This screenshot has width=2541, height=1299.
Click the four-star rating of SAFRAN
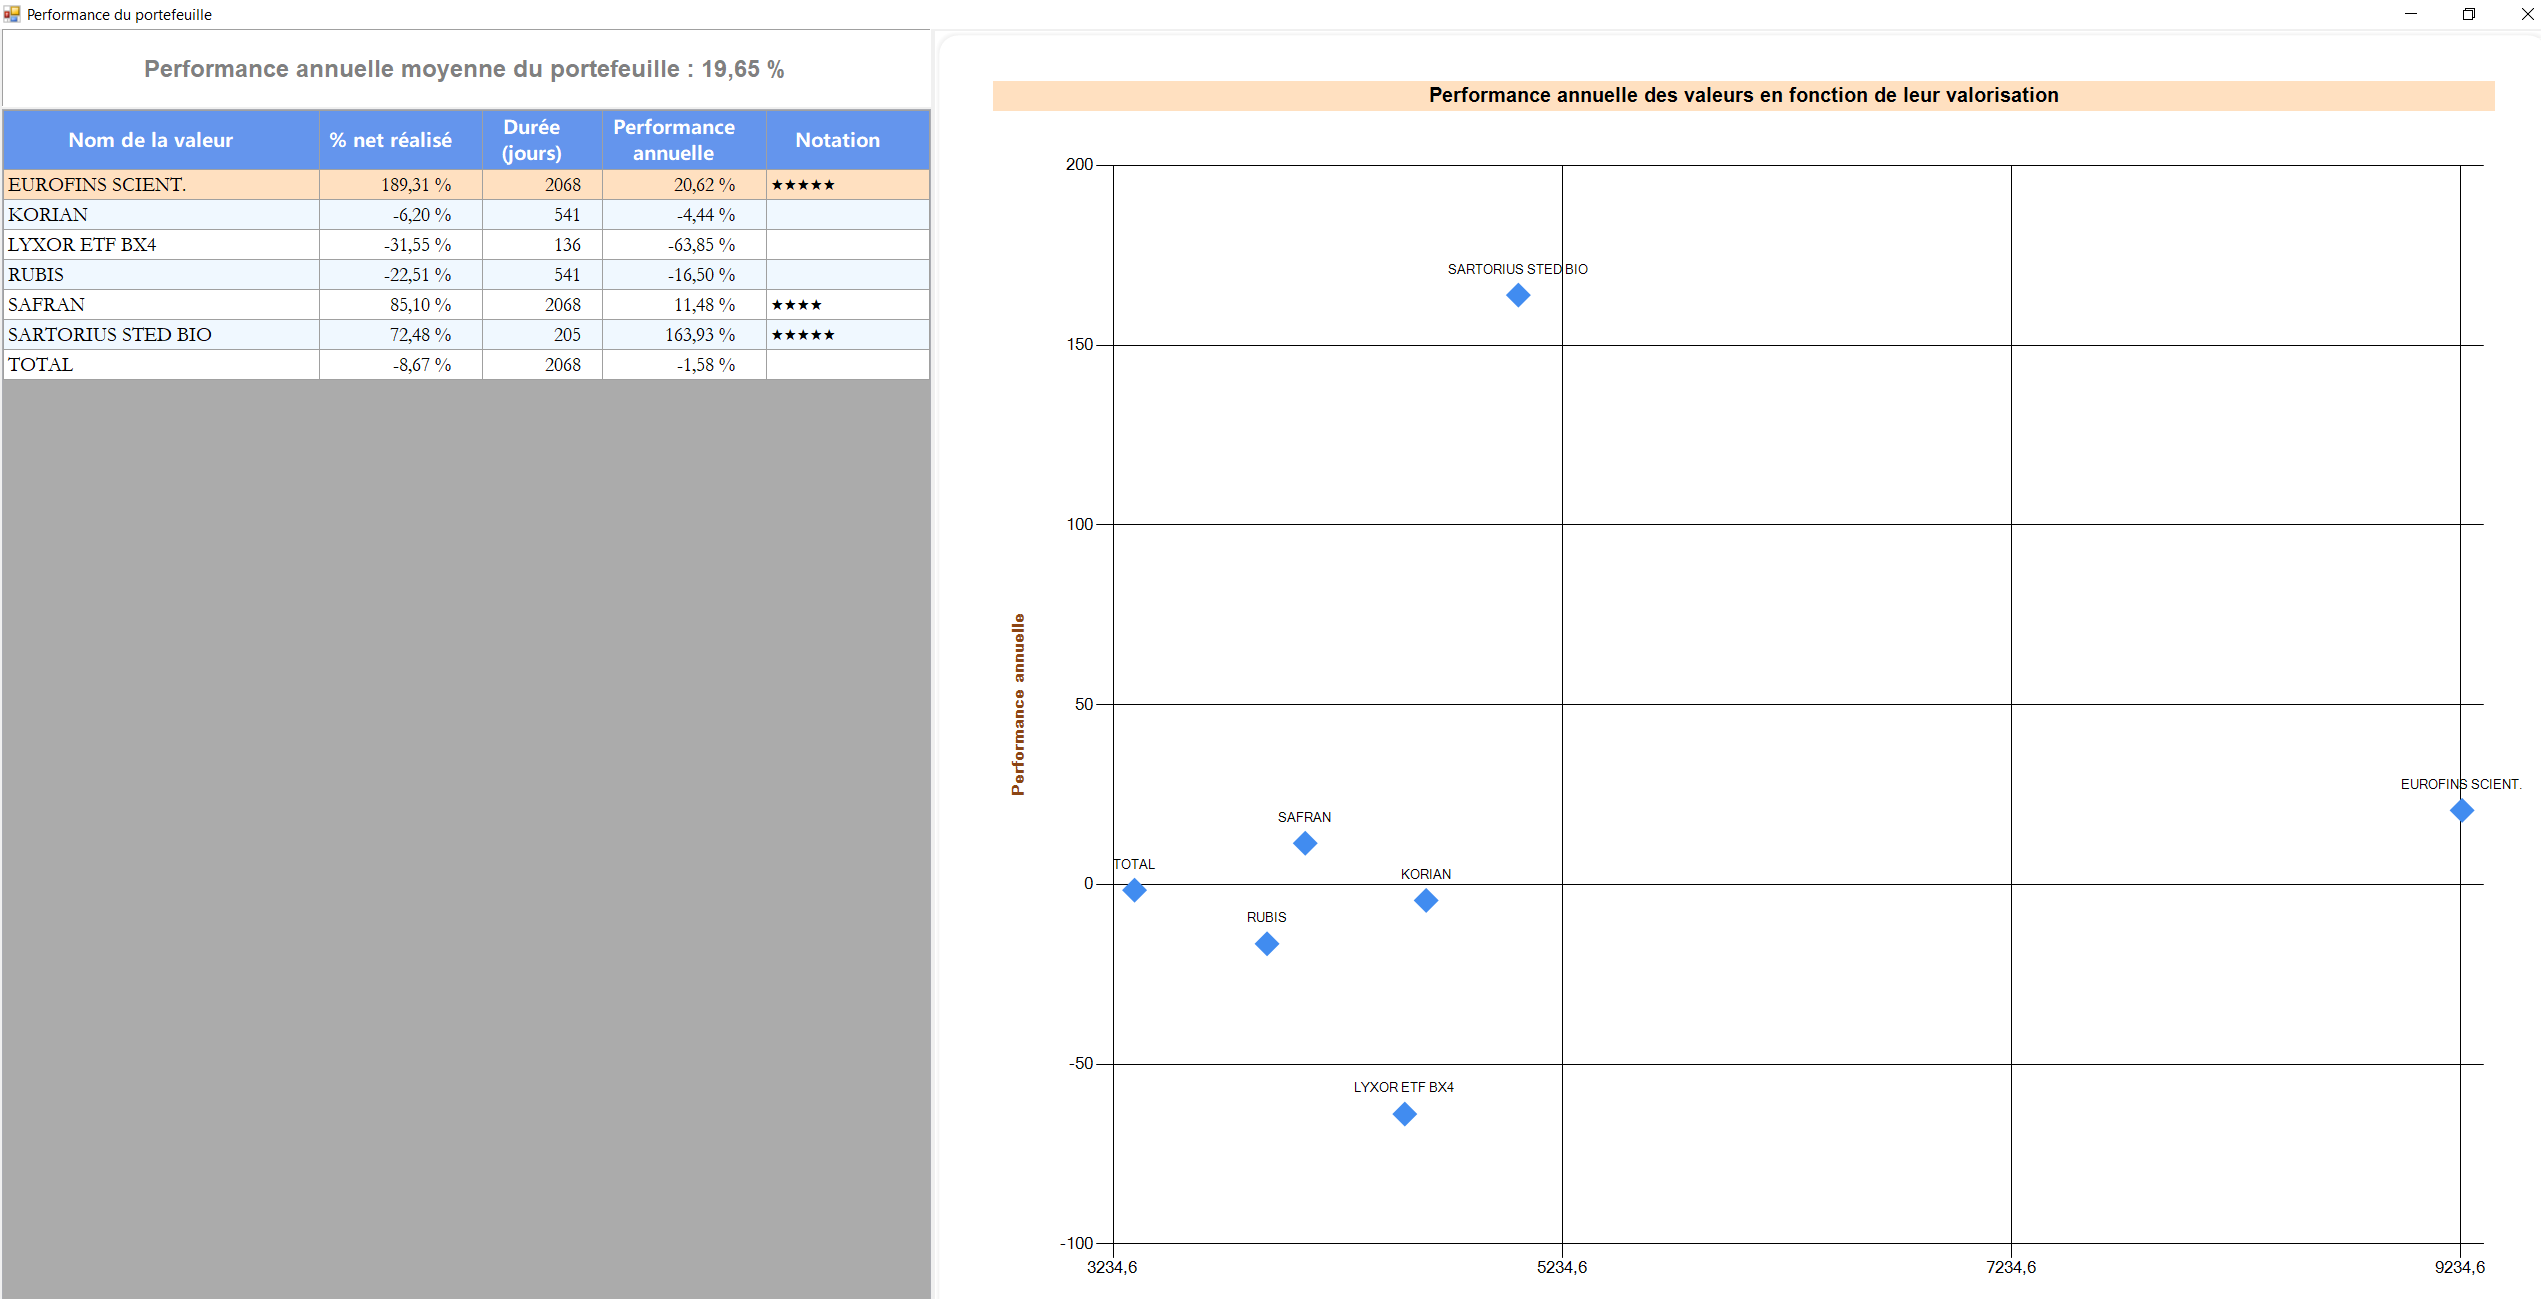[797, 305]
